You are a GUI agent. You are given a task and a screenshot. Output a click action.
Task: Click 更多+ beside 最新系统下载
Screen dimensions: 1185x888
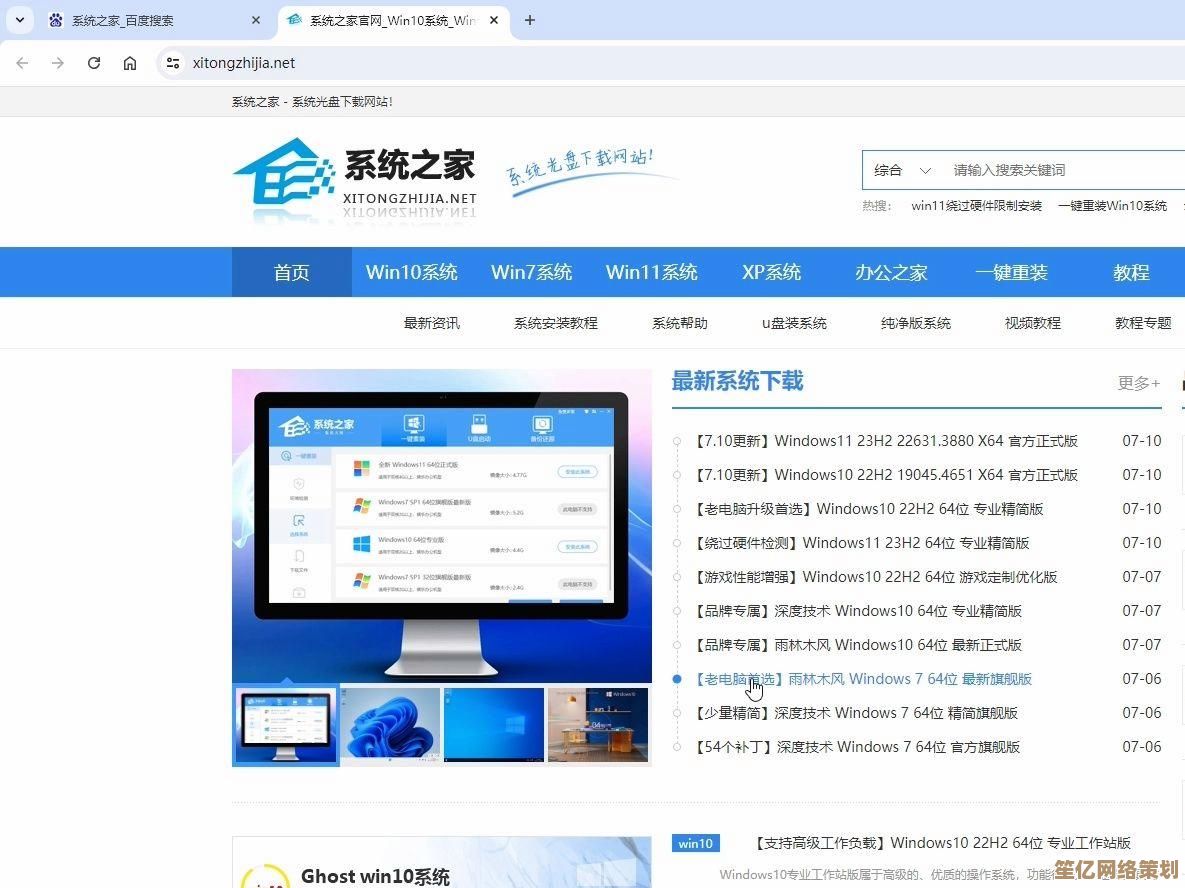(x=1138, y=383)
